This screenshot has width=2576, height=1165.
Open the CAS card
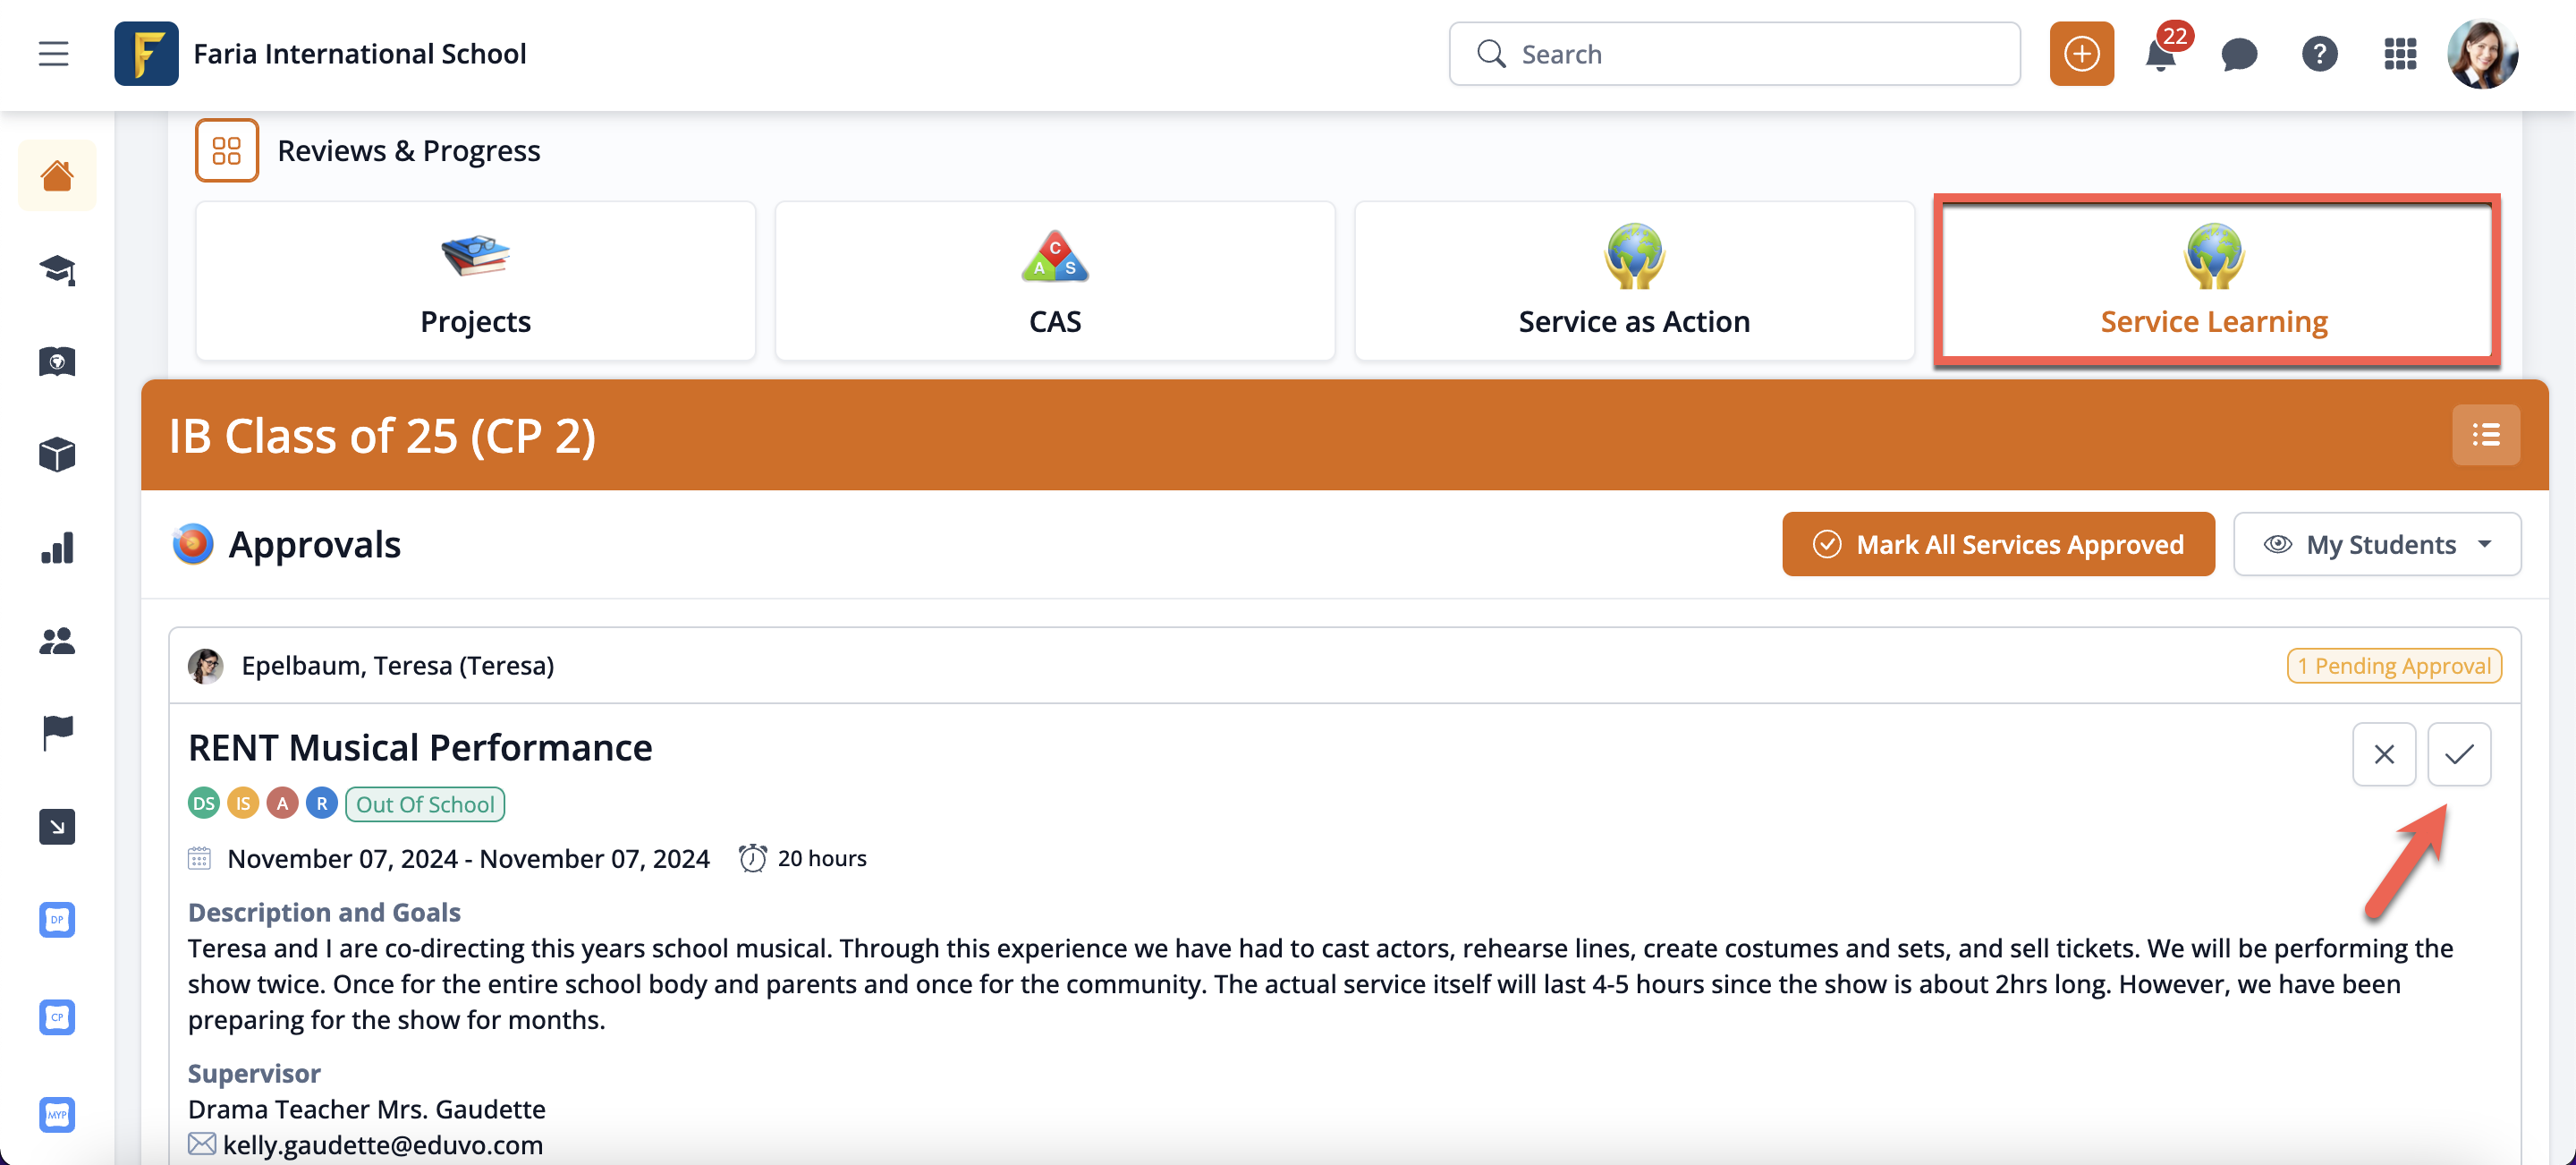coord(1055,281)
